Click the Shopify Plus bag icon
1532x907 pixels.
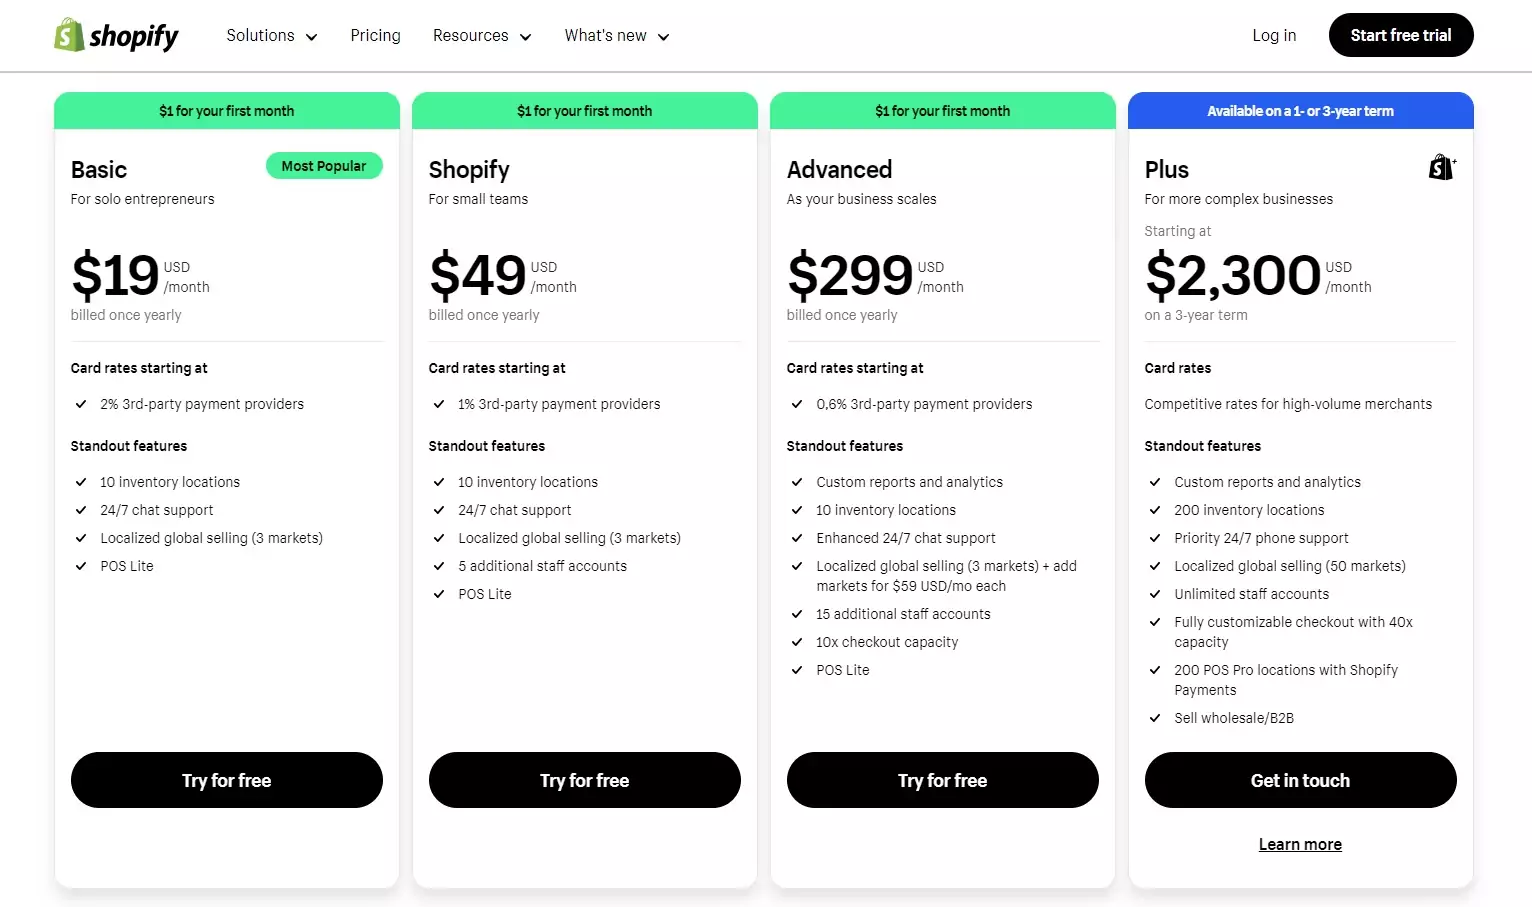pos(1442,168)
